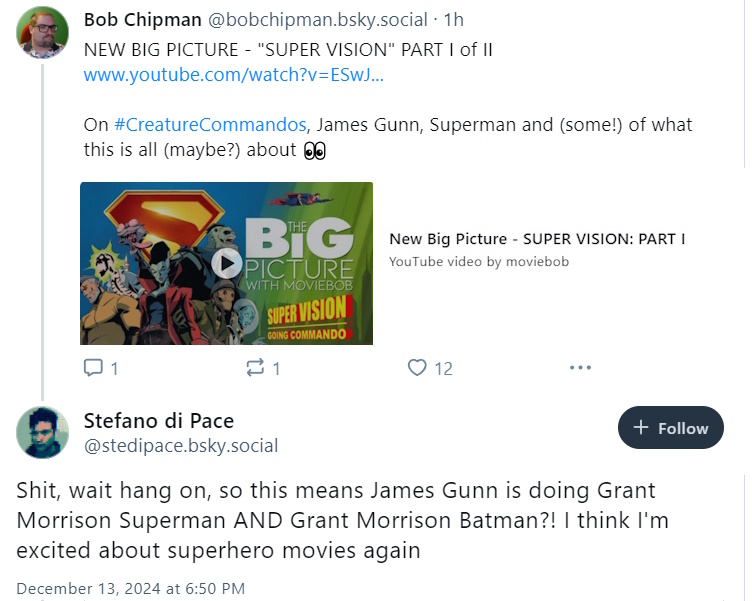Click 'YouTube video by moviebob' caption
Image resolution: width=752 pixels, height=601 pixels.
coord(479,261)
